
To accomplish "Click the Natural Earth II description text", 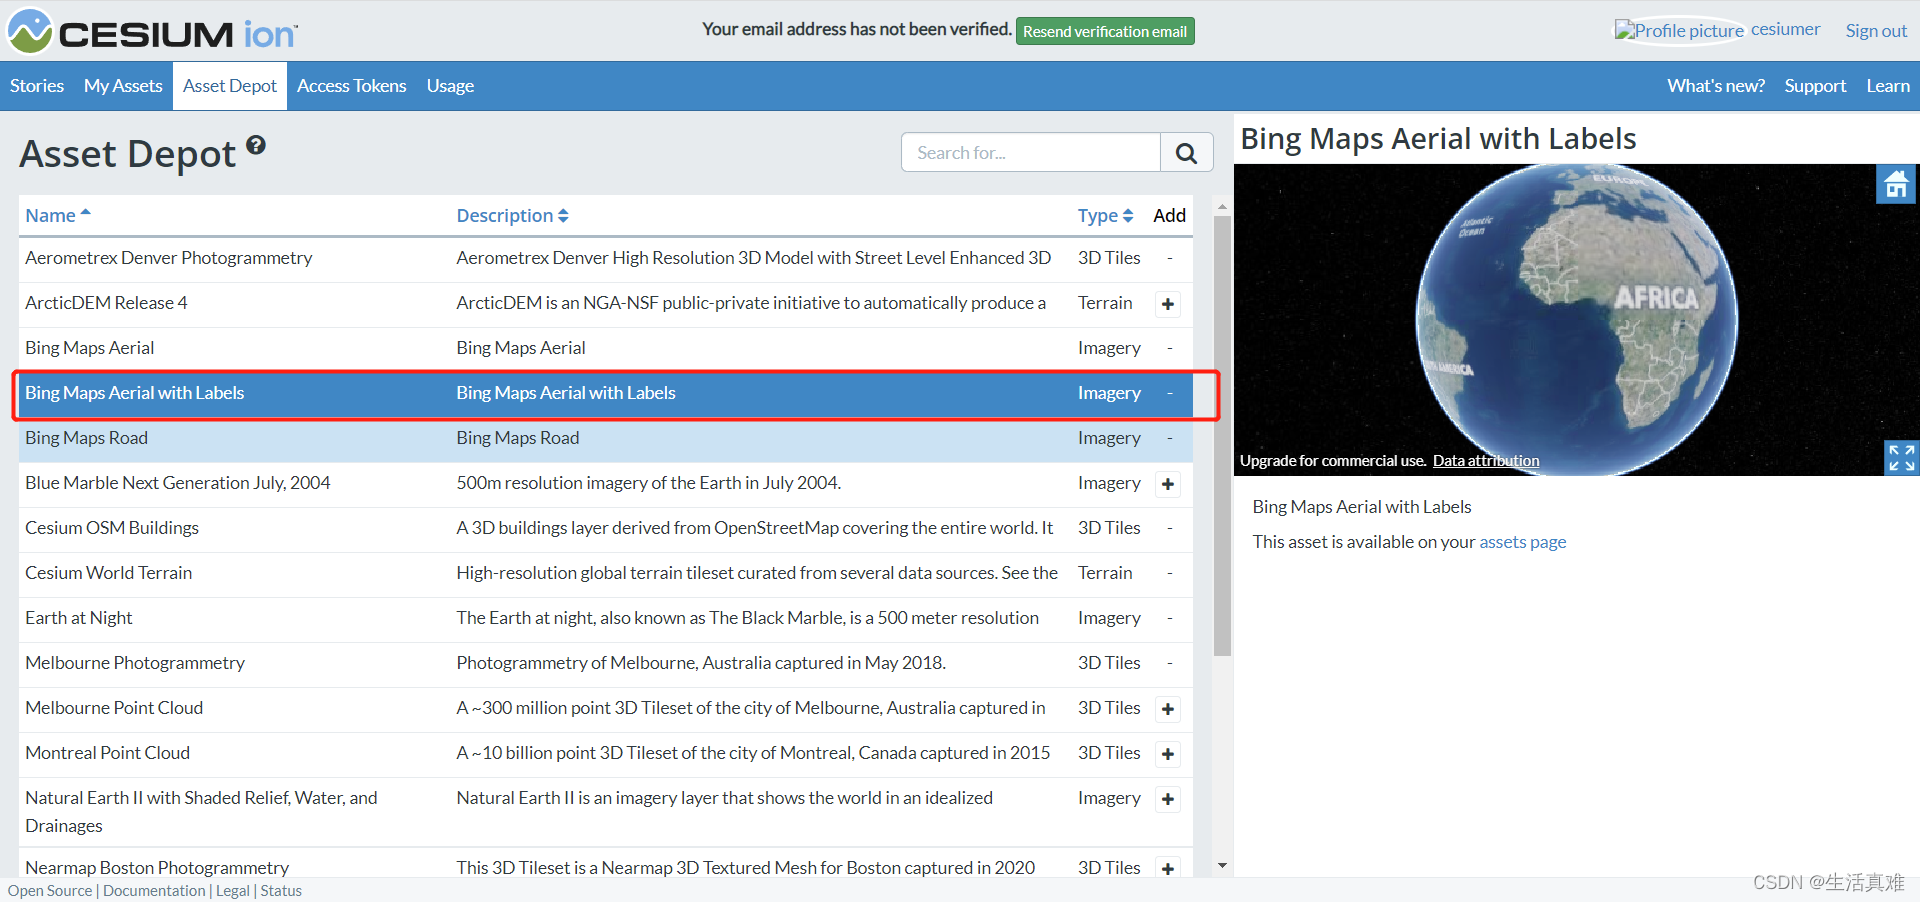I will click(x=724, y=798).
